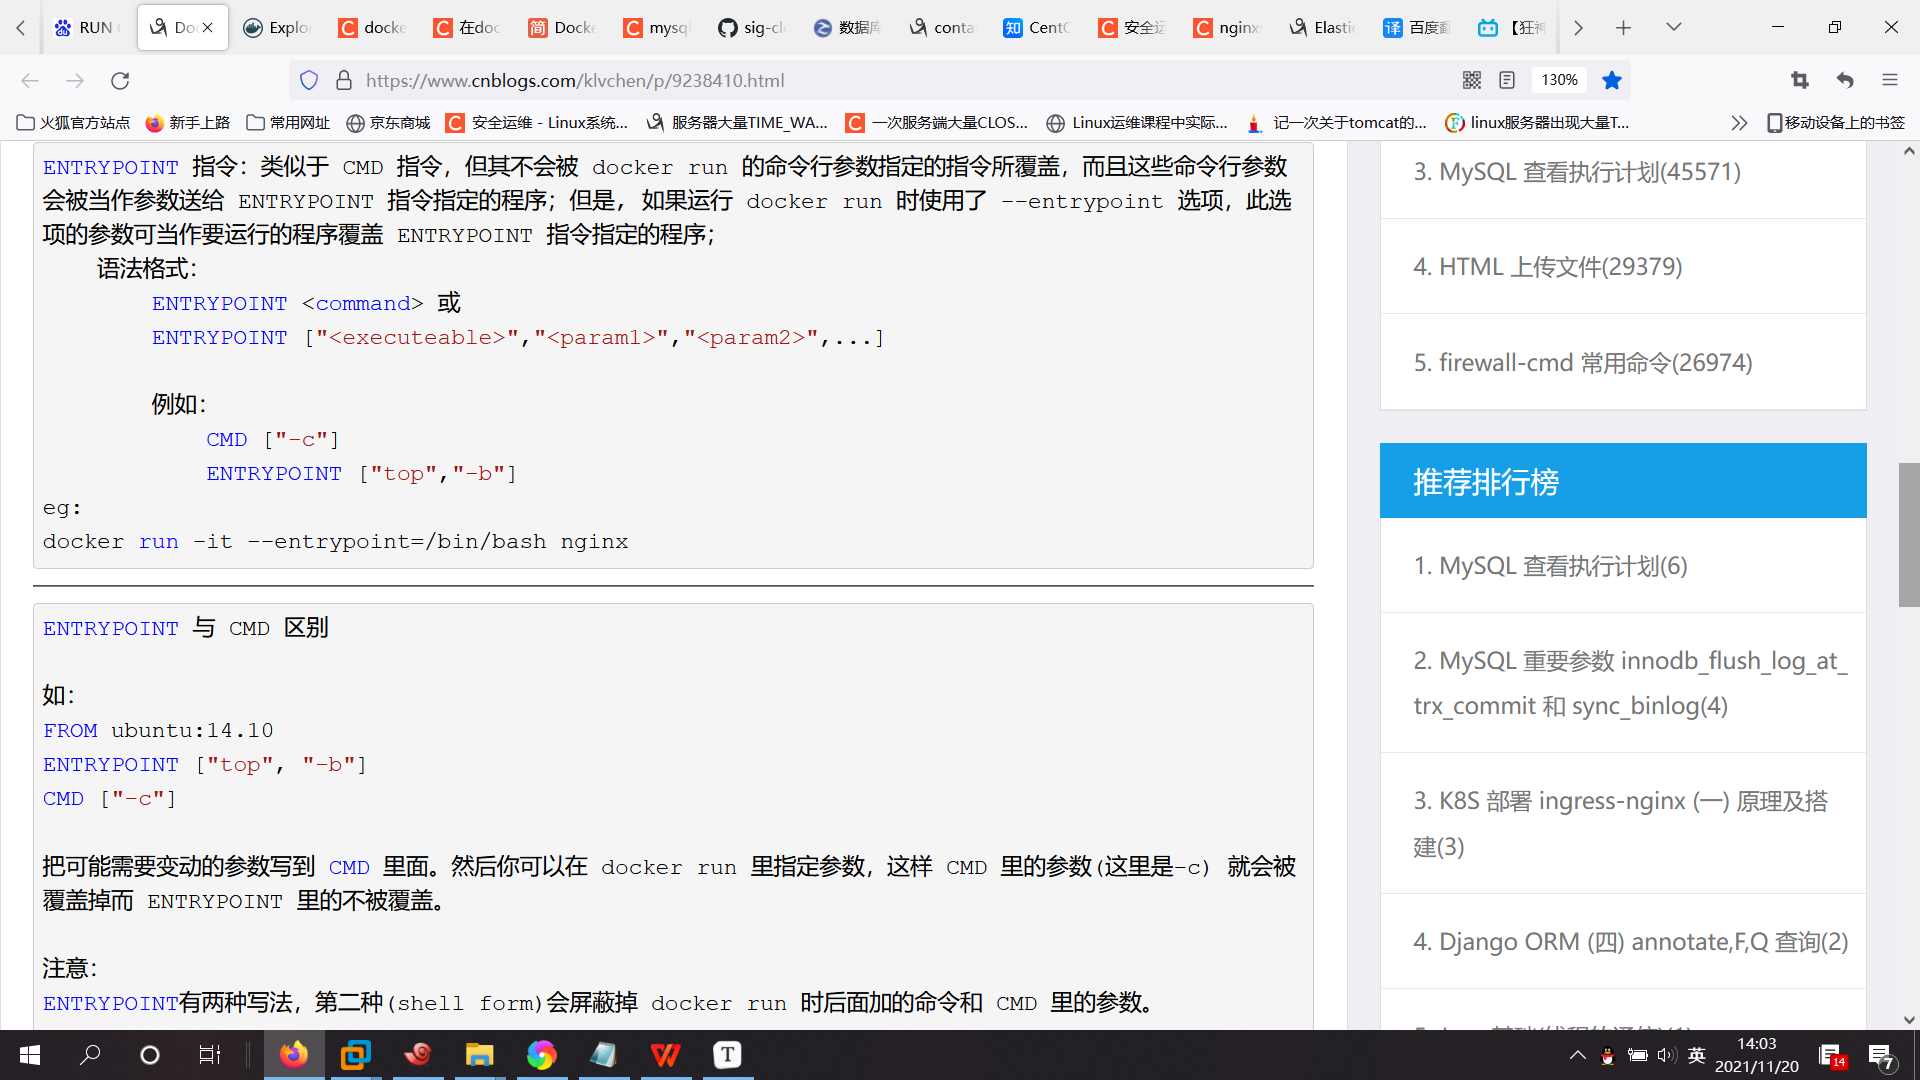Click the page vertical scrollbar thumb
Viewport: 1920px width, 1080px height.
pyautogui.click(x=1908, y=534)
